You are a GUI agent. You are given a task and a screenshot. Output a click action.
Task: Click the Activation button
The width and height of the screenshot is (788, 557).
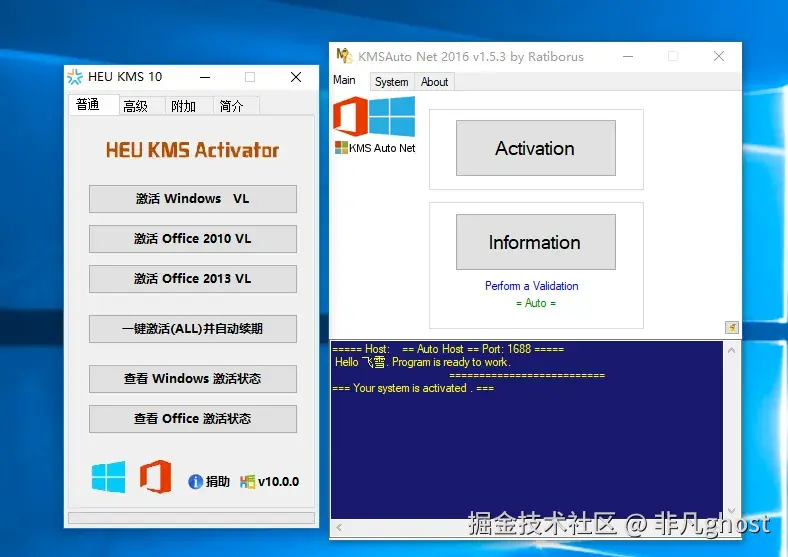[536, 148]
